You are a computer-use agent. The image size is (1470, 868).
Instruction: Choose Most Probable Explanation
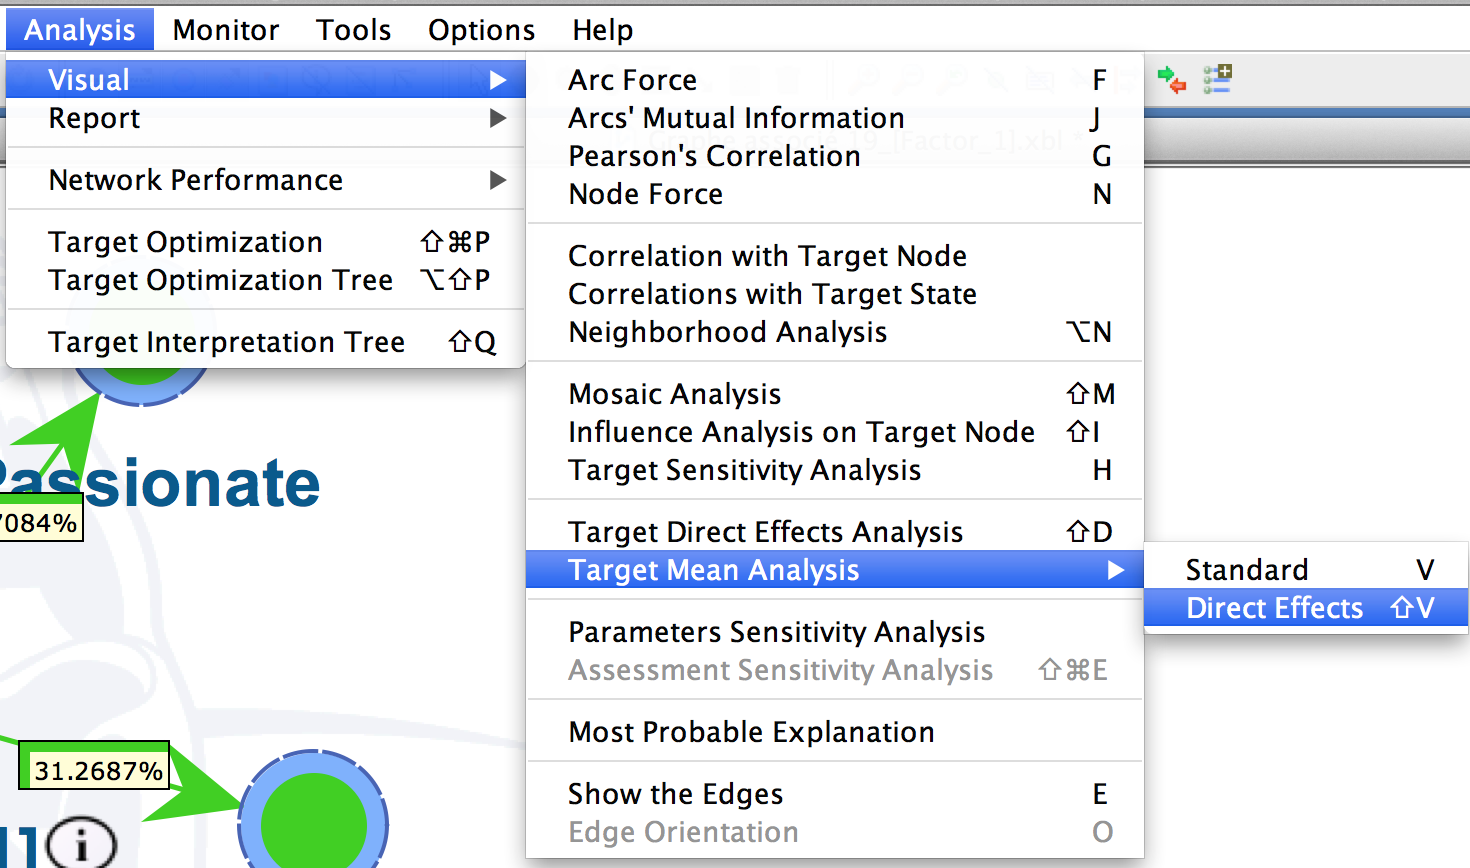pos(835,732)
